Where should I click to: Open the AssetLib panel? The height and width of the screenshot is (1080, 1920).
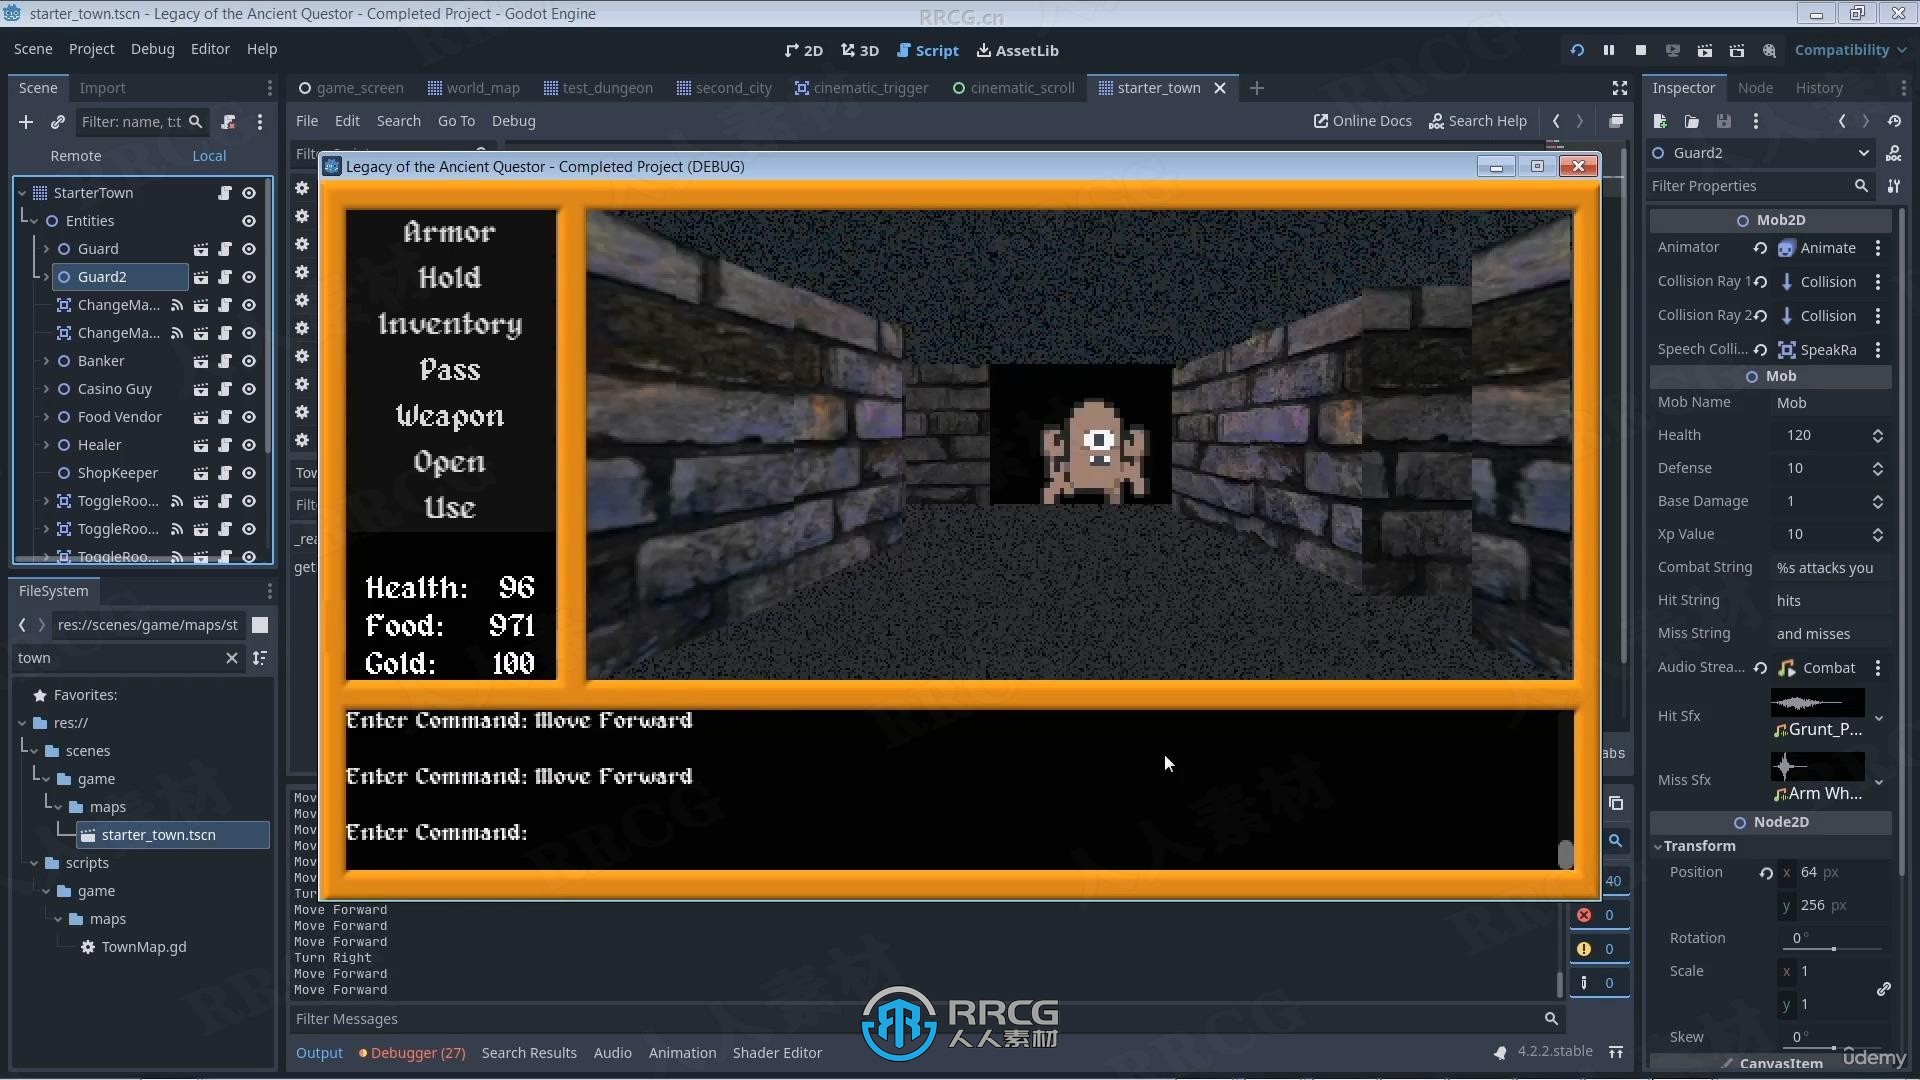pyautogui.click(x=1017, y=50)
